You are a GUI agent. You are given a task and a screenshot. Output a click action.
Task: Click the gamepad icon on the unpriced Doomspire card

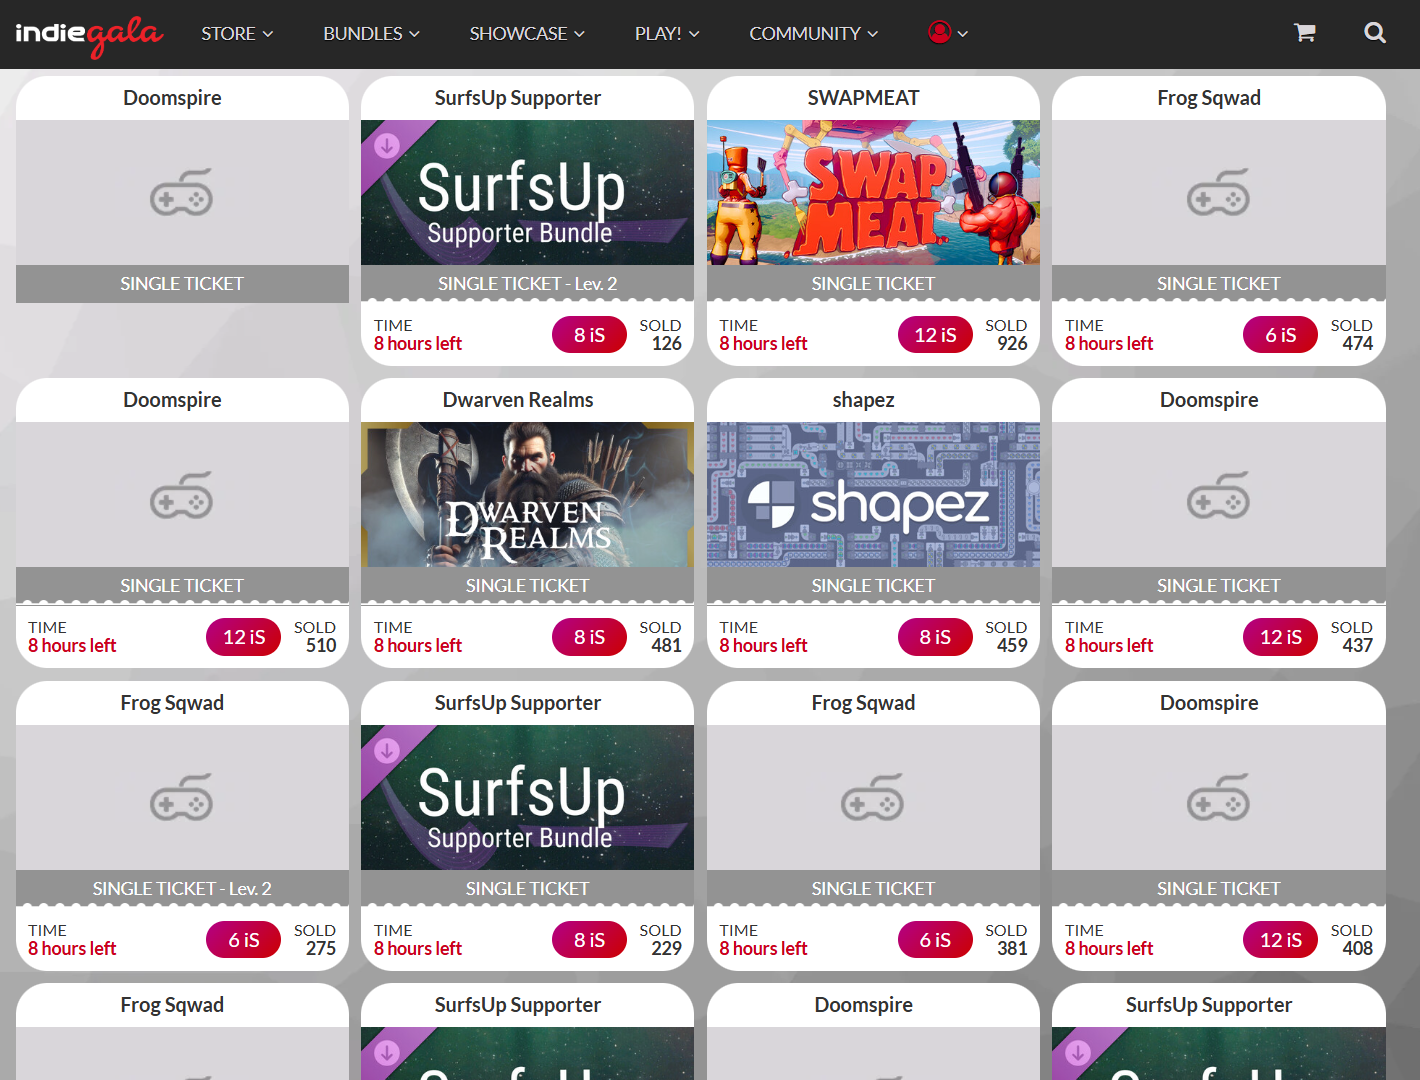point(182,192)
